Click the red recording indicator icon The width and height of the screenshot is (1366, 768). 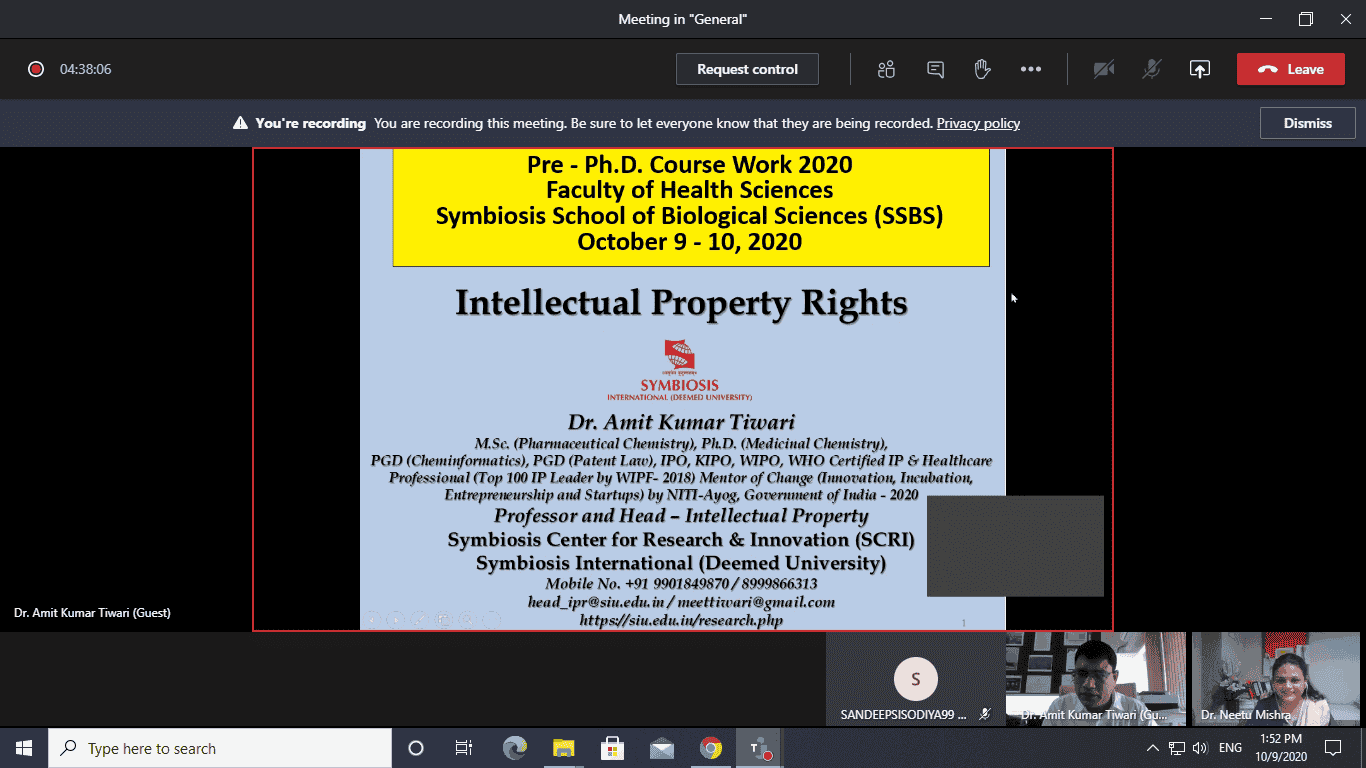pos(36,69)
